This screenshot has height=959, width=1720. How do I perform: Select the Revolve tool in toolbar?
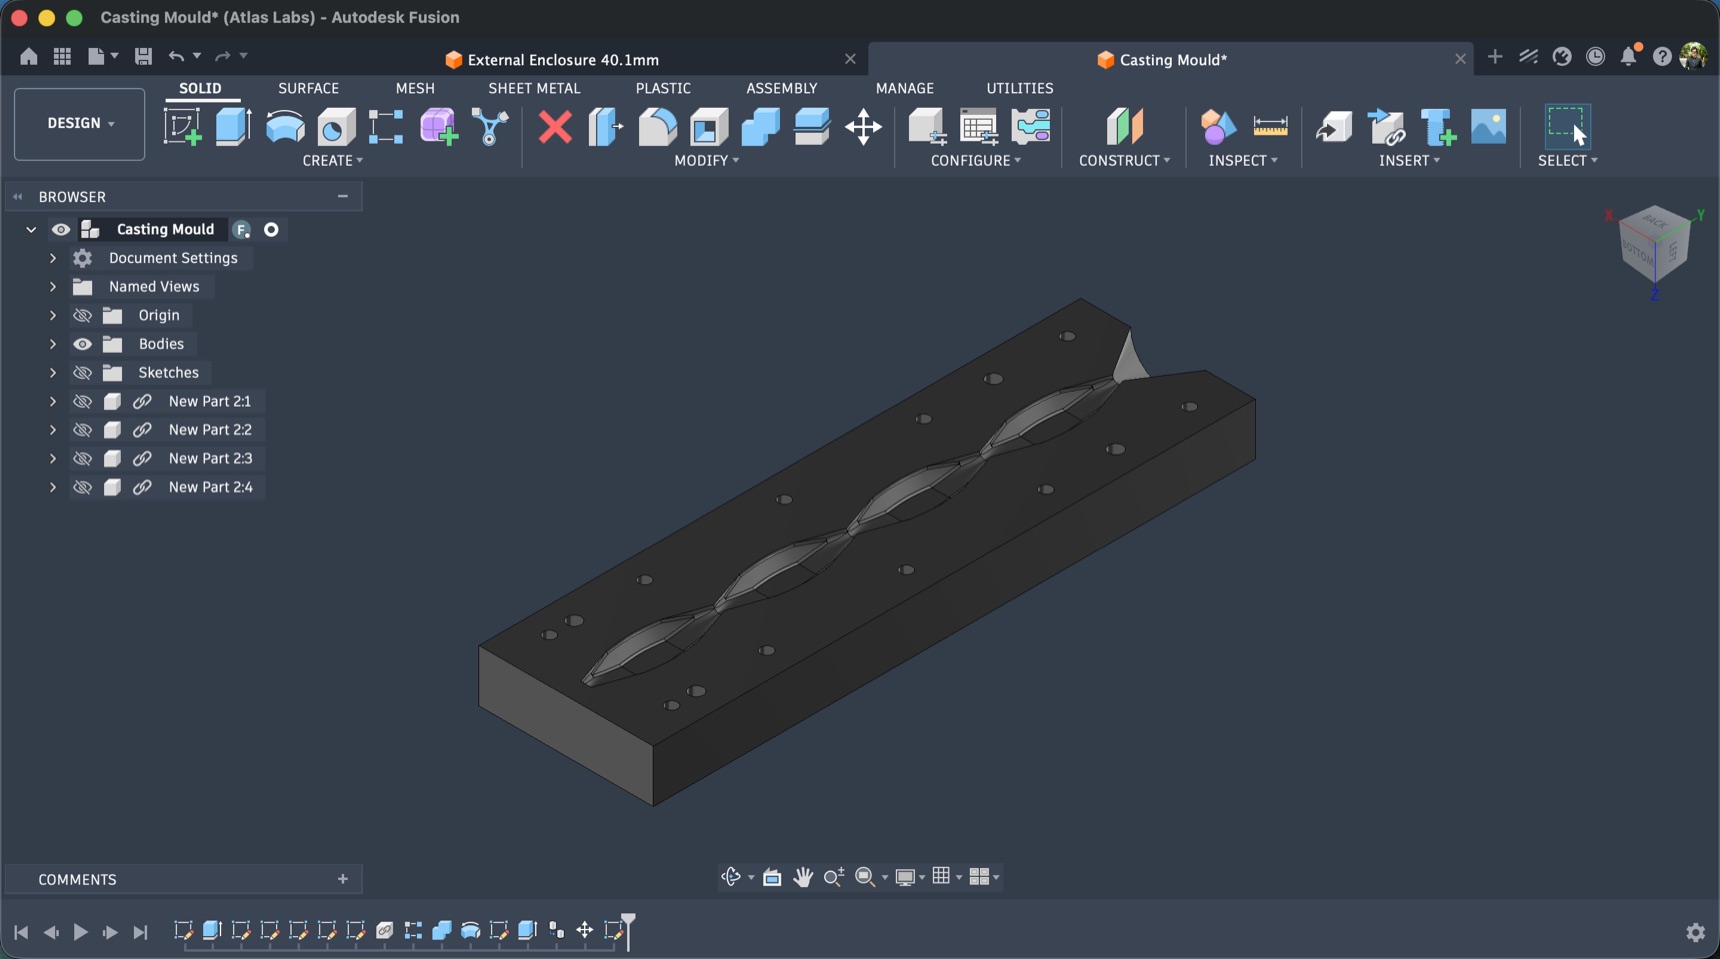pos(285,127)
